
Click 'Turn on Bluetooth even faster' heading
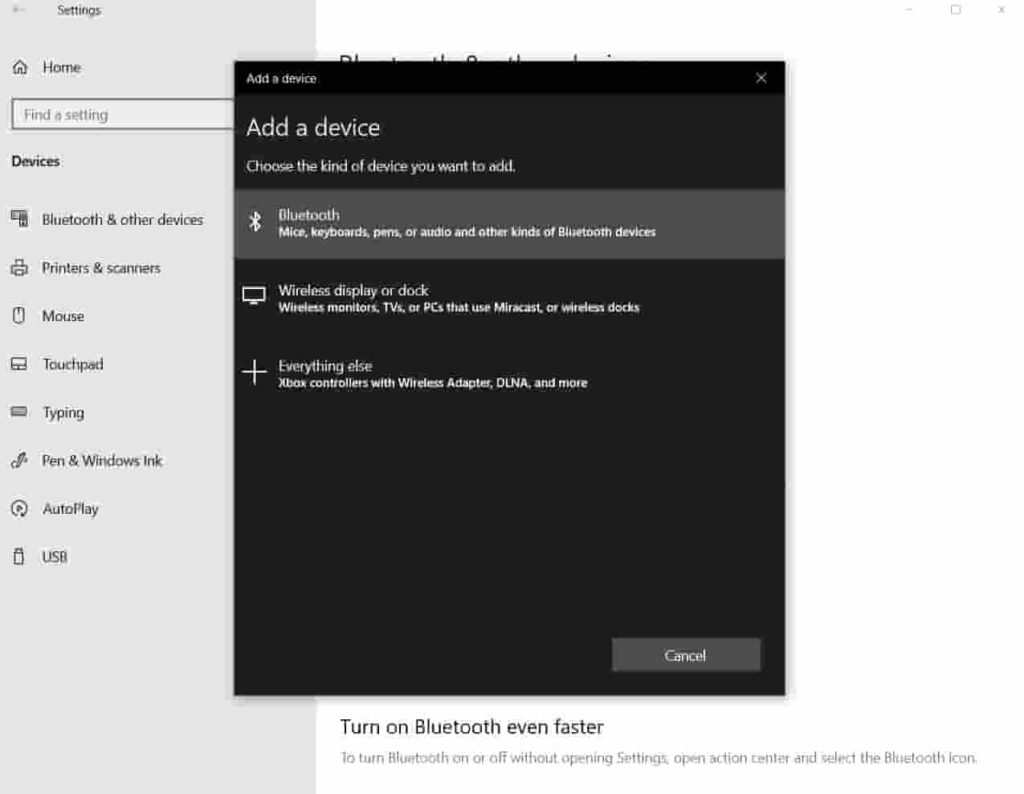click(x=472, y=727)
